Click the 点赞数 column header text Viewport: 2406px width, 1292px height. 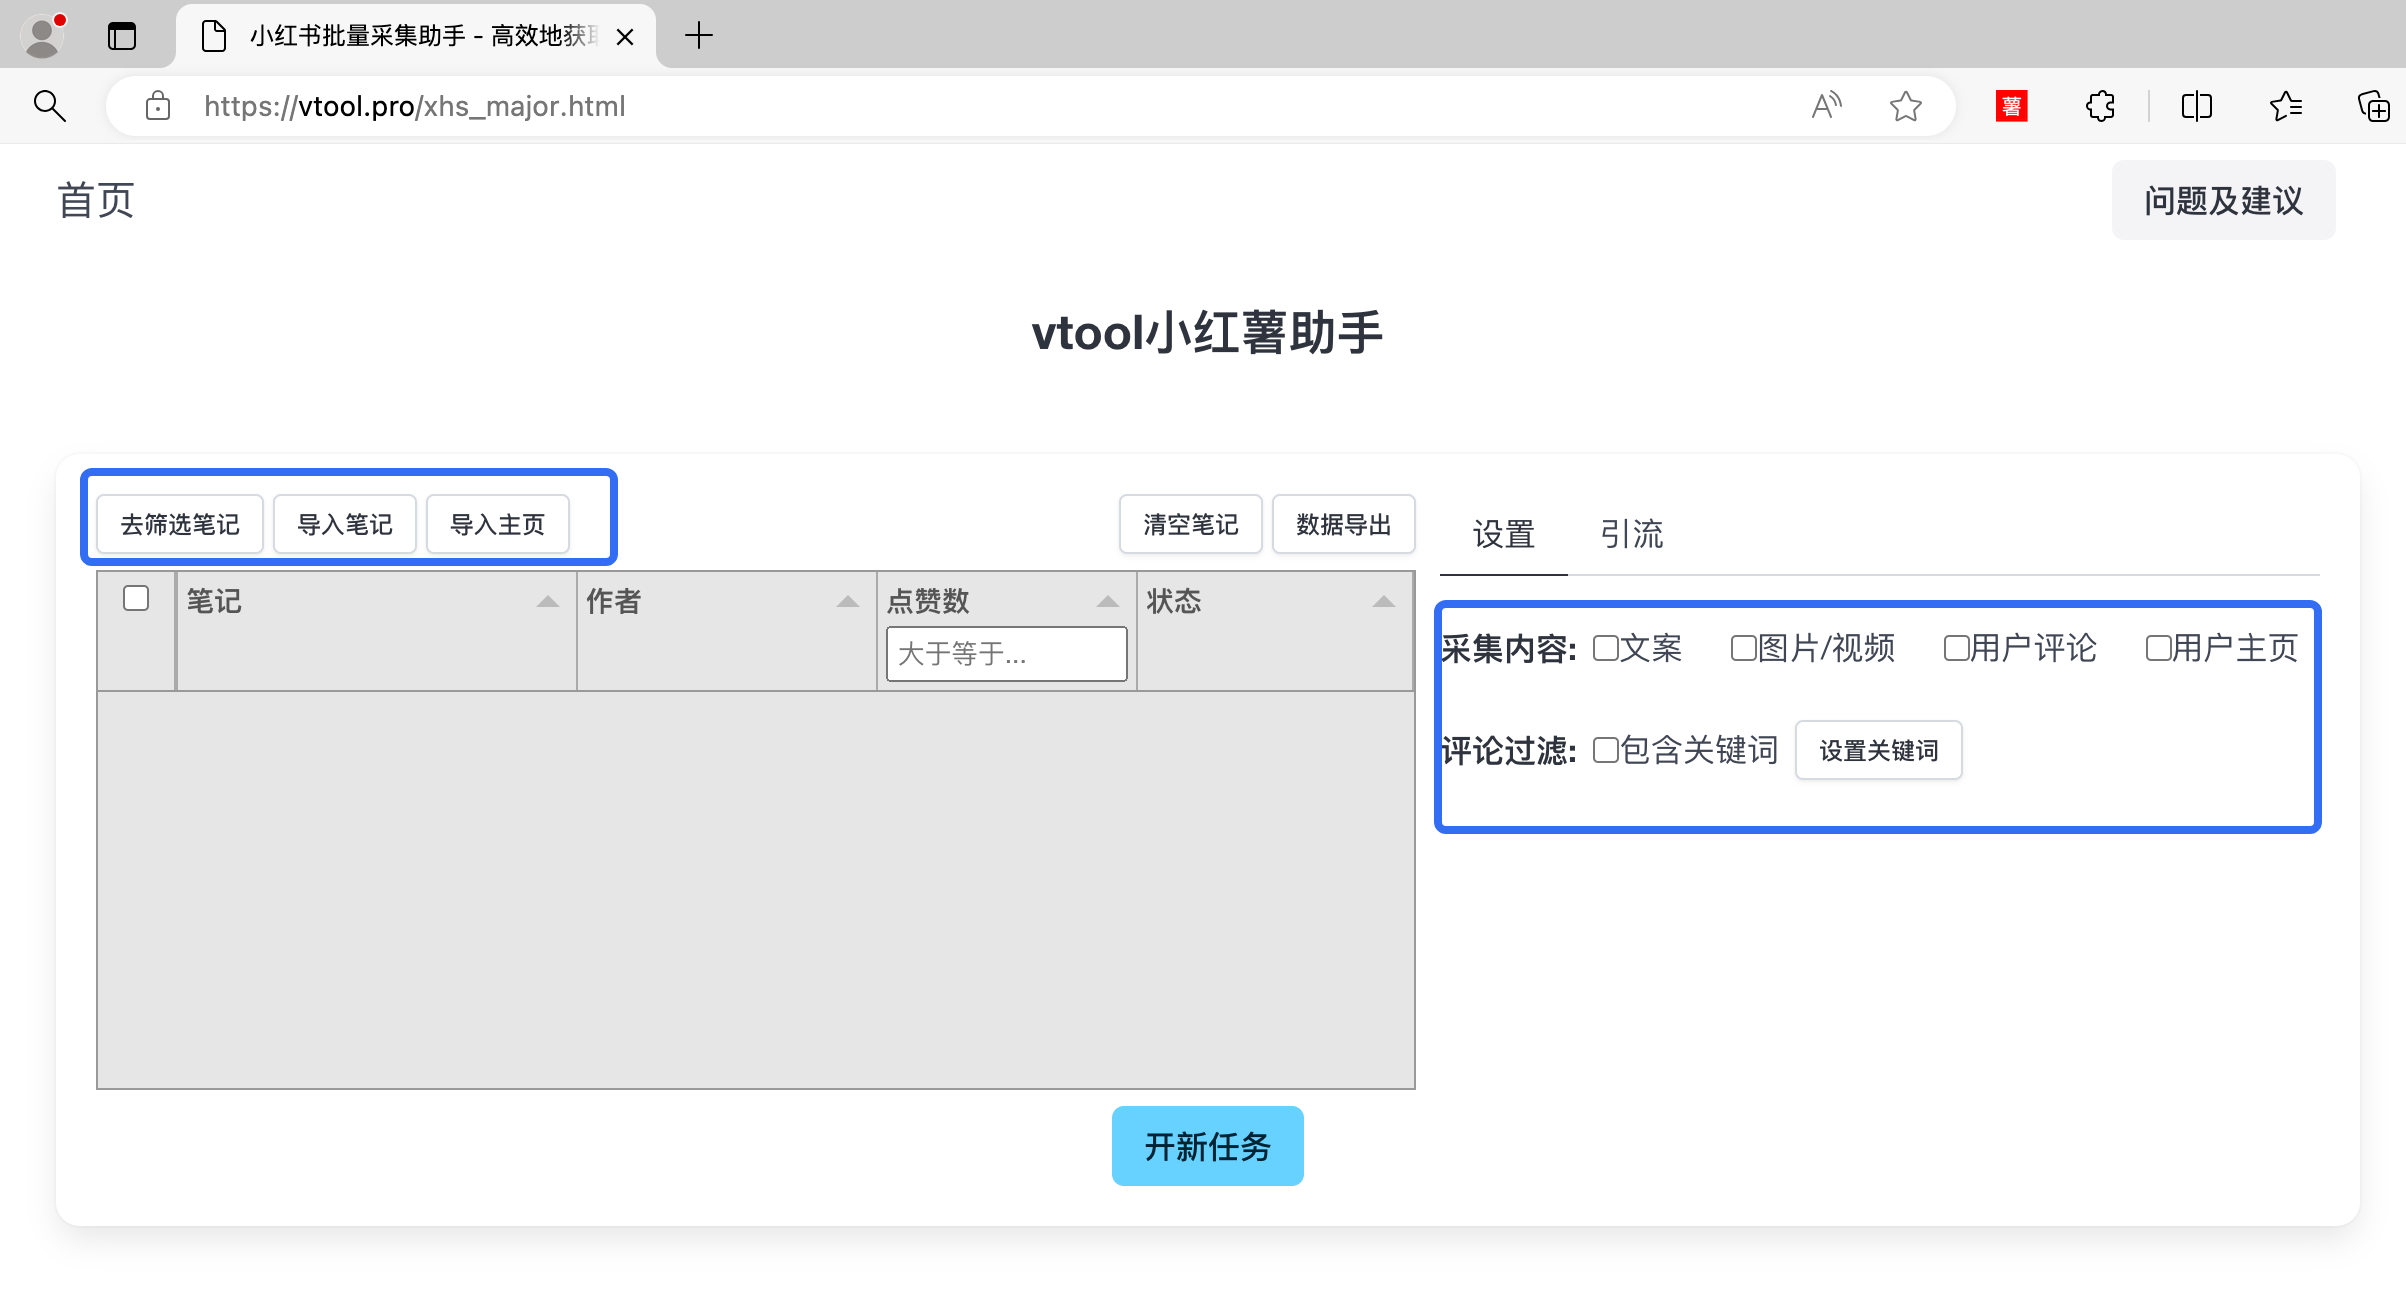pos(928,601)
